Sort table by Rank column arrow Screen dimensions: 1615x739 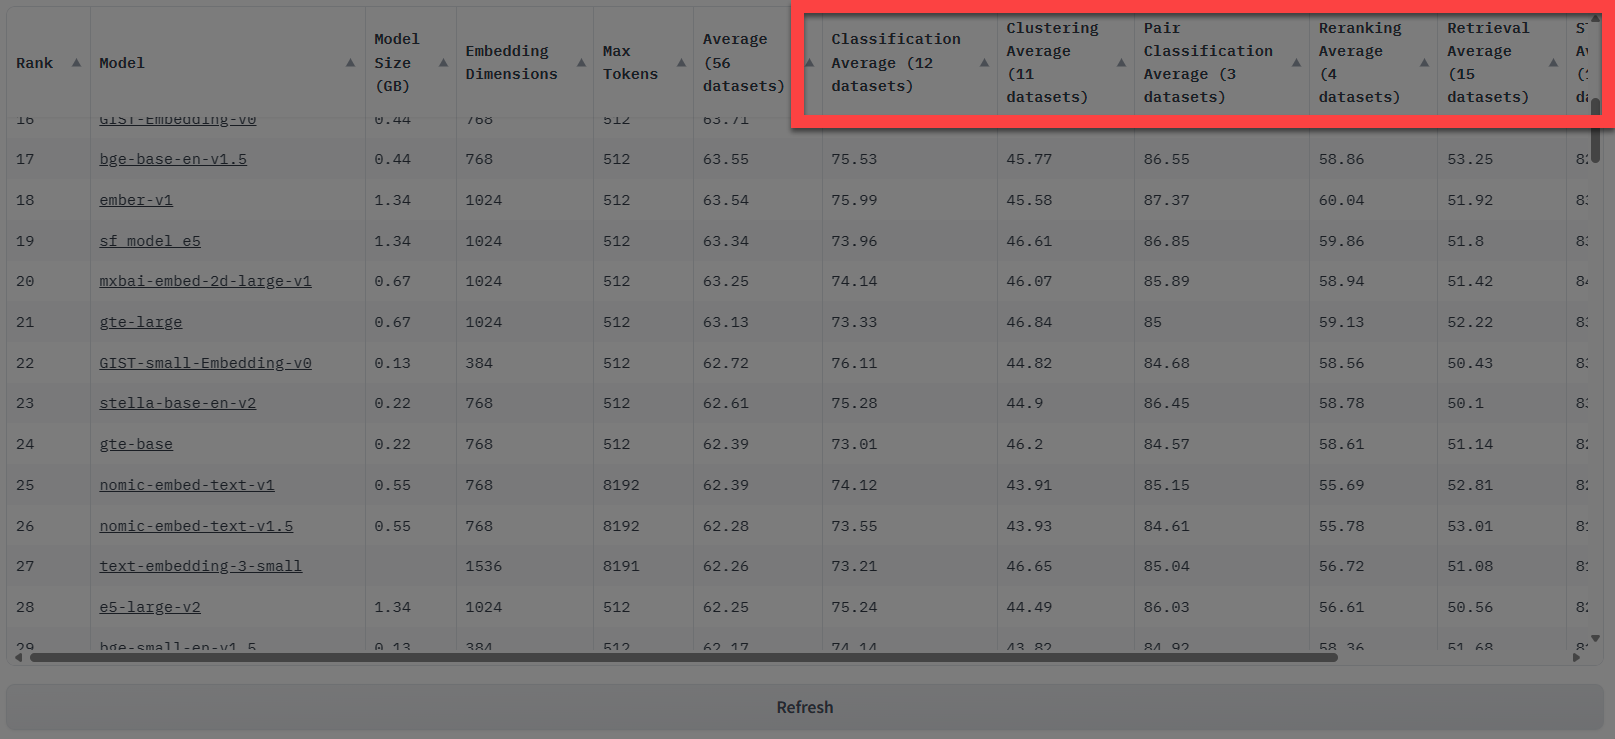[x=76, y=63]
